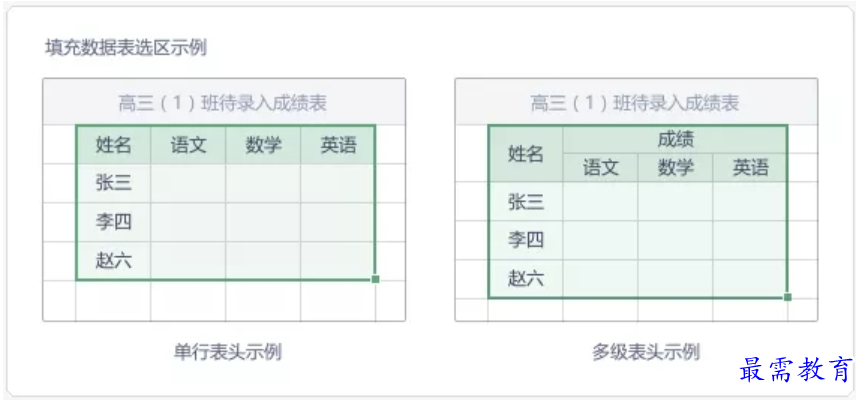Select the 姓名 header cell in the left table
This screenshot has width=861, height=401.
click(x=114, y=145)
